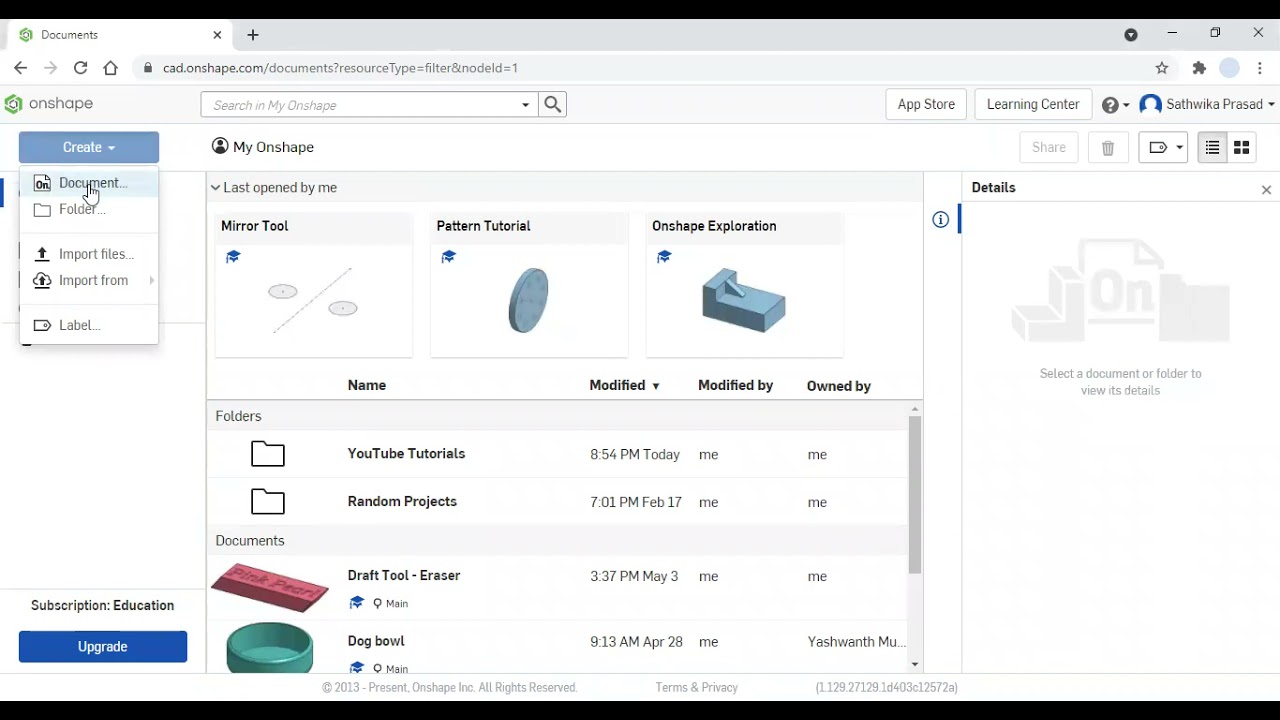
Task: Click the Onshape logo
Action: [x=49, y=104]
